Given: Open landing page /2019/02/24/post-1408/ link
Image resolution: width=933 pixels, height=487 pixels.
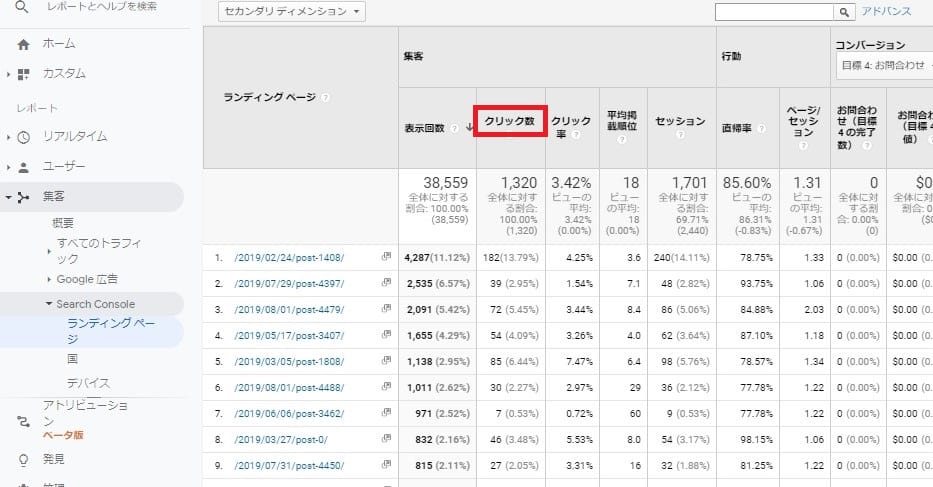Looking at the screenshot, I should tap(289, 258).
